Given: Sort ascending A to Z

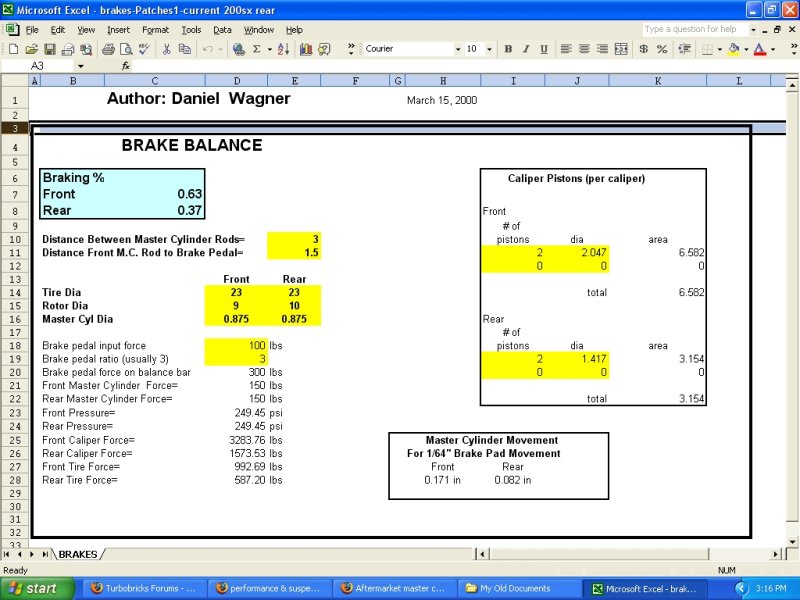Looking at the screenshot, I should click(x=283, y=49).
